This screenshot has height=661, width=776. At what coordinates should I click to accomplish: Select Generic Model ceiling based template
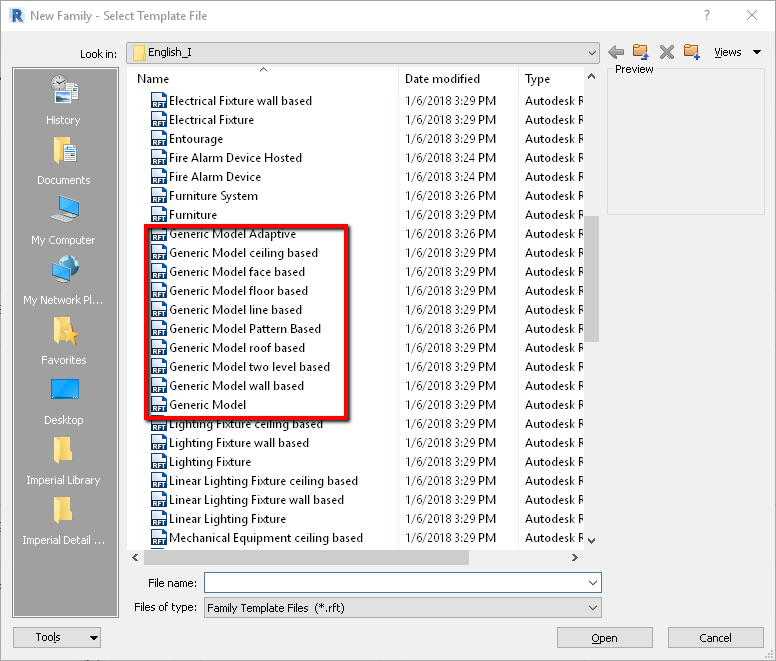(243, 253)
